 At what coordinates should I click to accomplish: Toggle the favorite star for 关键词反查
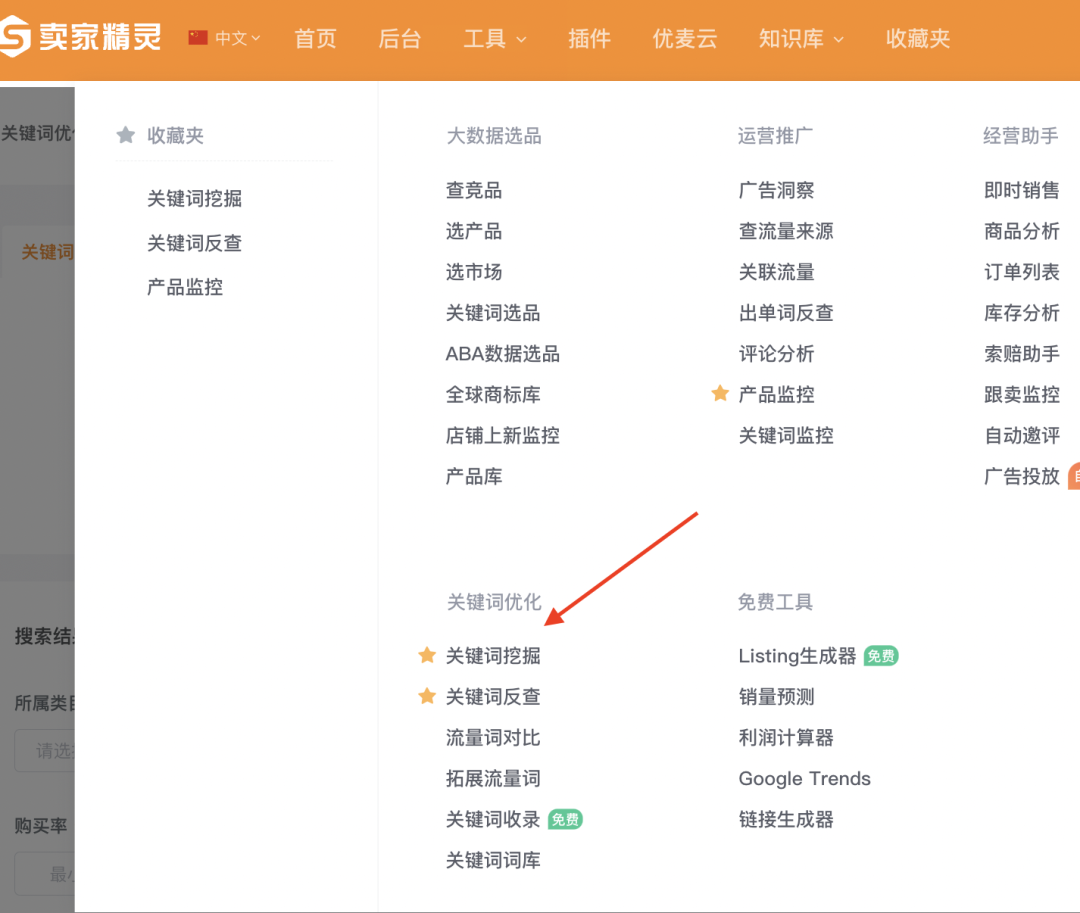click(x=427, y=696)
